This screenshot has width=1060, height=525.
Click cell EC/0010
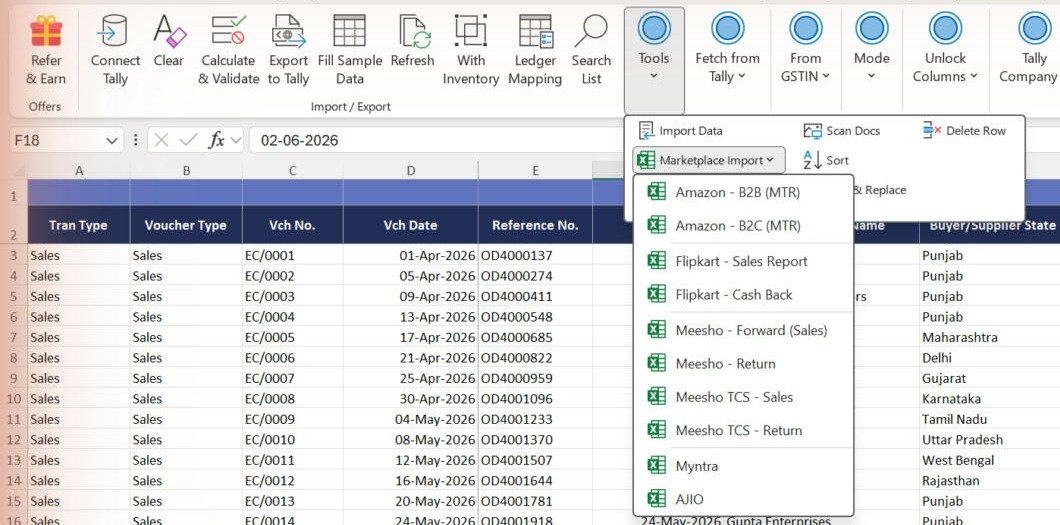293,440
